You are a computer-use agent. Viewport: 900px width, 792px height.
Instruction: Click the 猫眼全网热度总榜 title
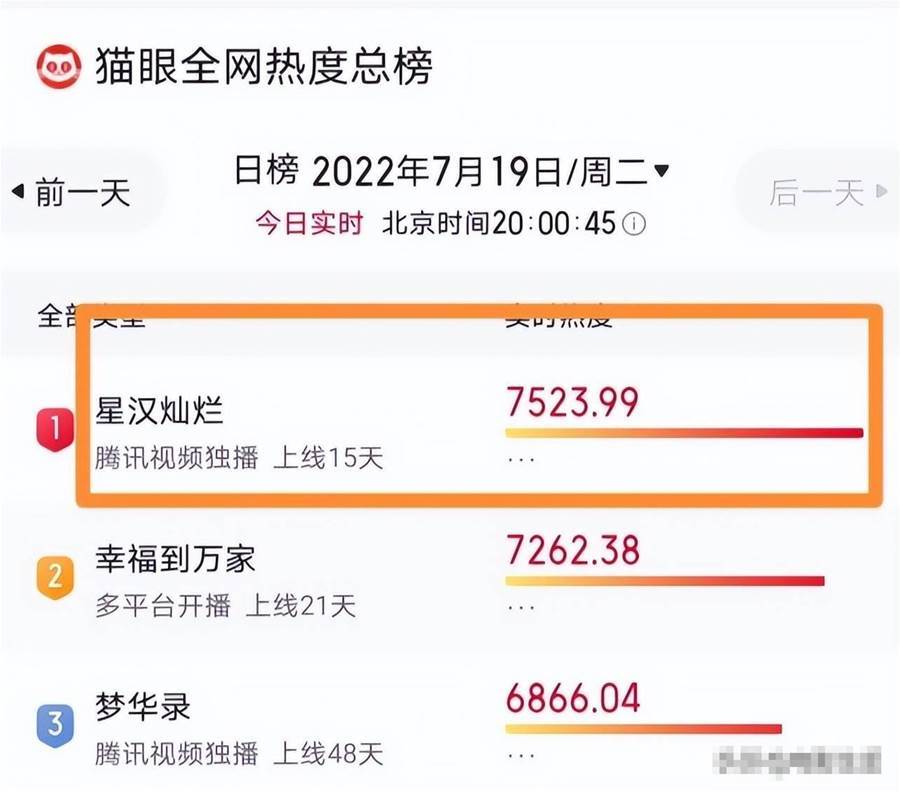[263, 67]
